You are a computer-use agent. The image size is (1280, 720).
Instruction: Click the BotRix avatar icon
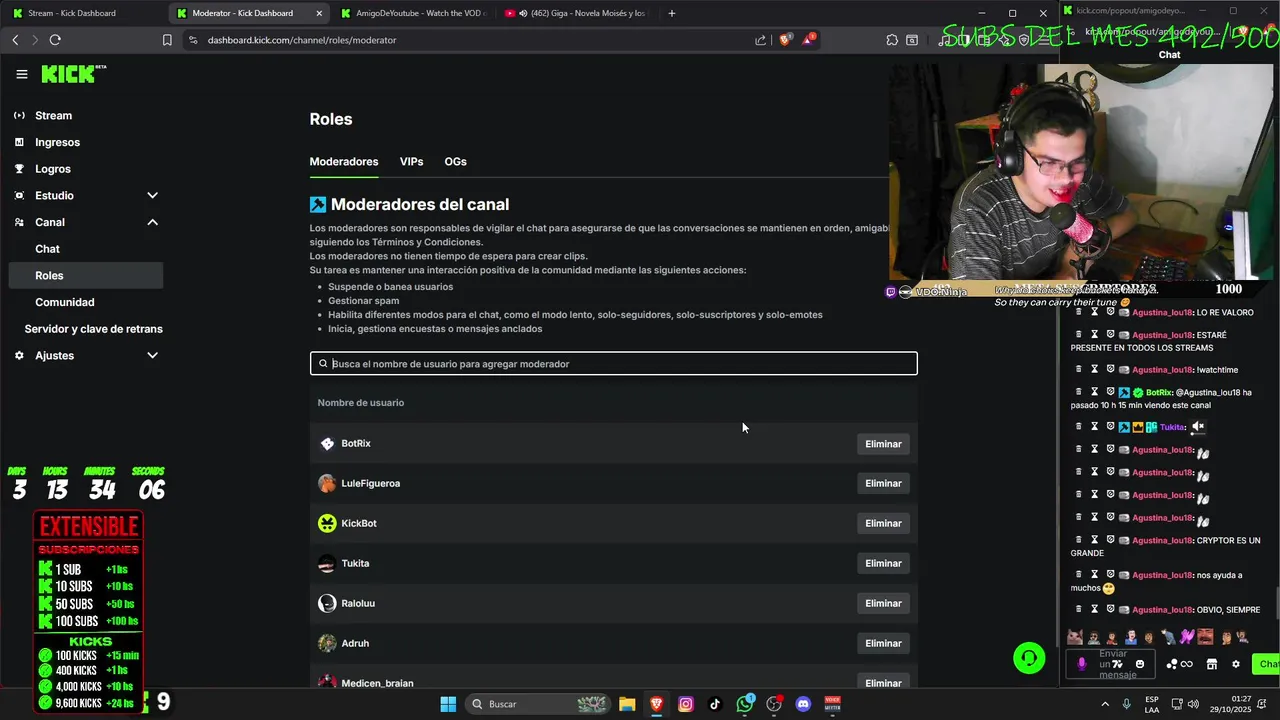click(327, 444)
